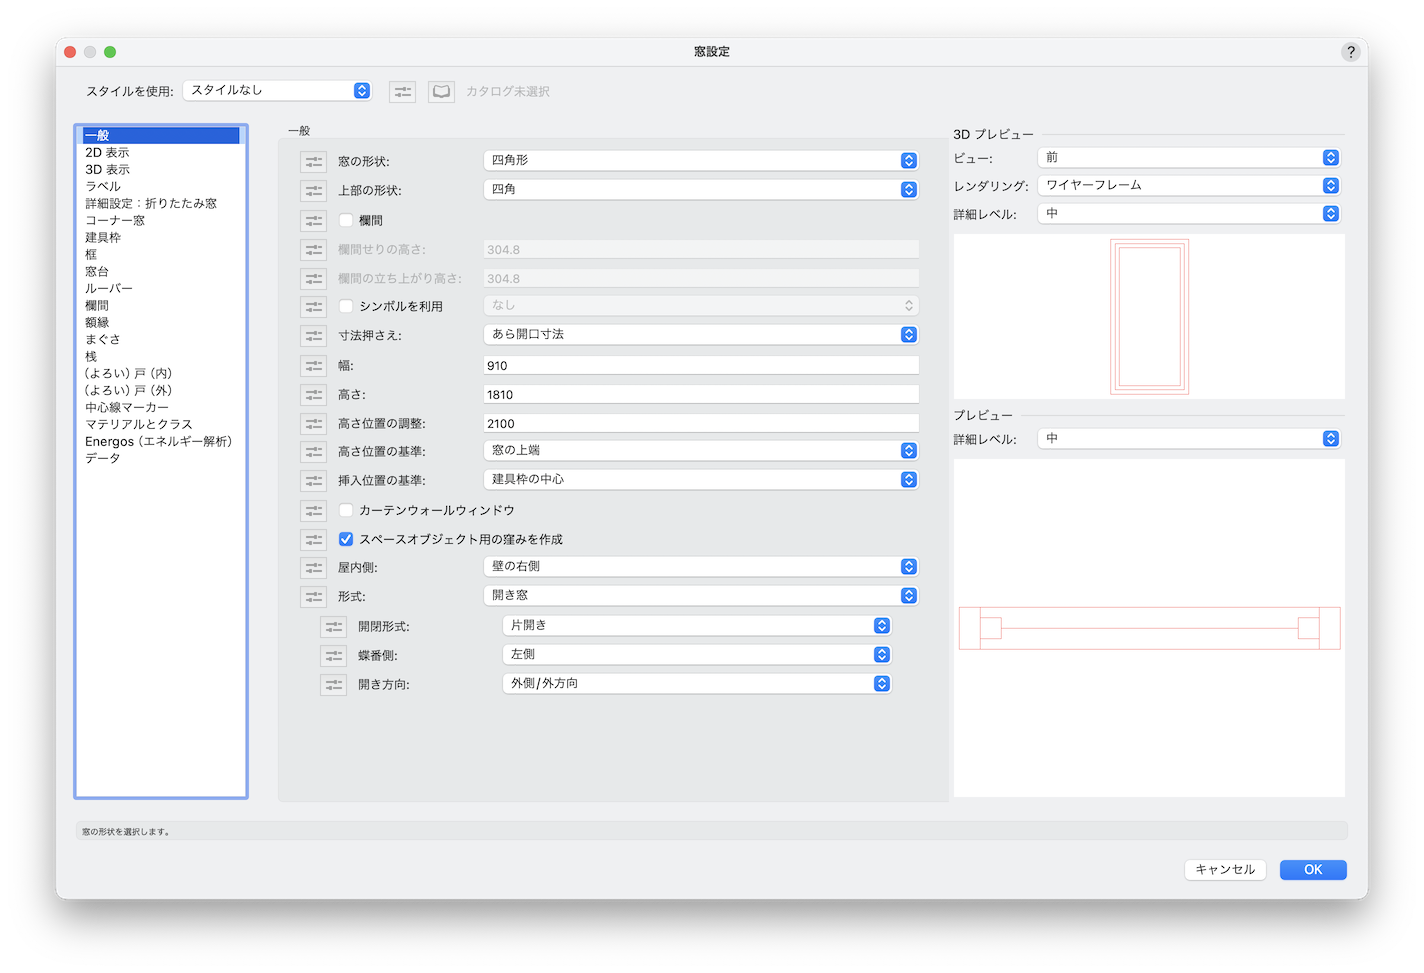This screenshot has width=1424, height=973.
Task: Click style settings icon beside 開き方向
Action: (x=333, y=685)
